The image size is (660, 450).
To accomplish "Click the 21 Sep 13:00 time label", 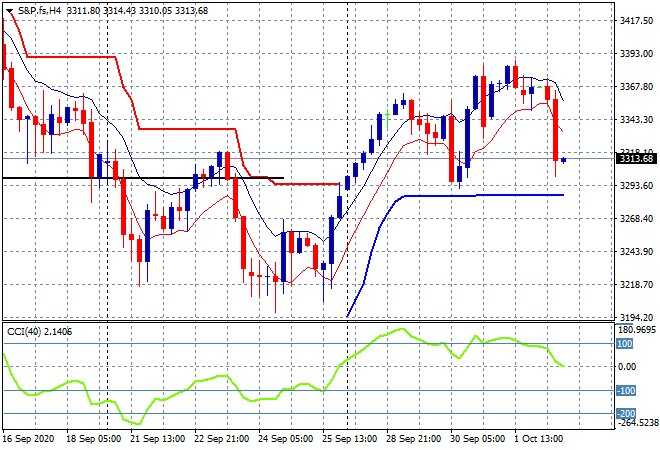I will (157, 439).
